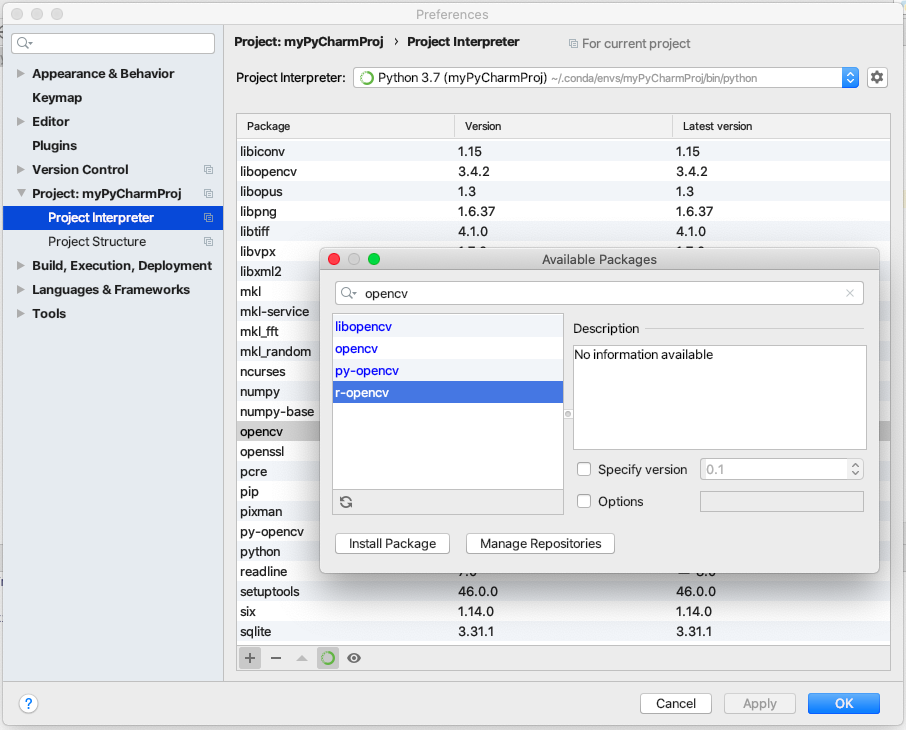Screen dimensions: 906x730
Task: Select libtiff row in package table
Action: pyautogui.click(x=563, y=231)
